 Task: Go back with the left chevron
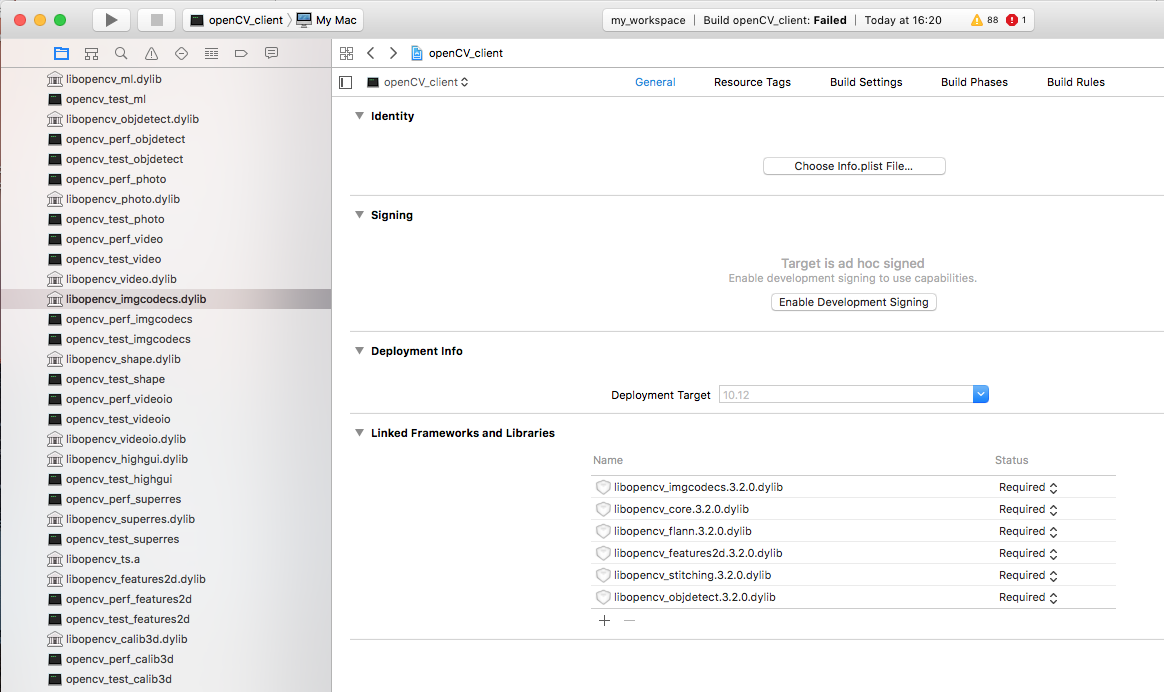(x=370, y=53)
